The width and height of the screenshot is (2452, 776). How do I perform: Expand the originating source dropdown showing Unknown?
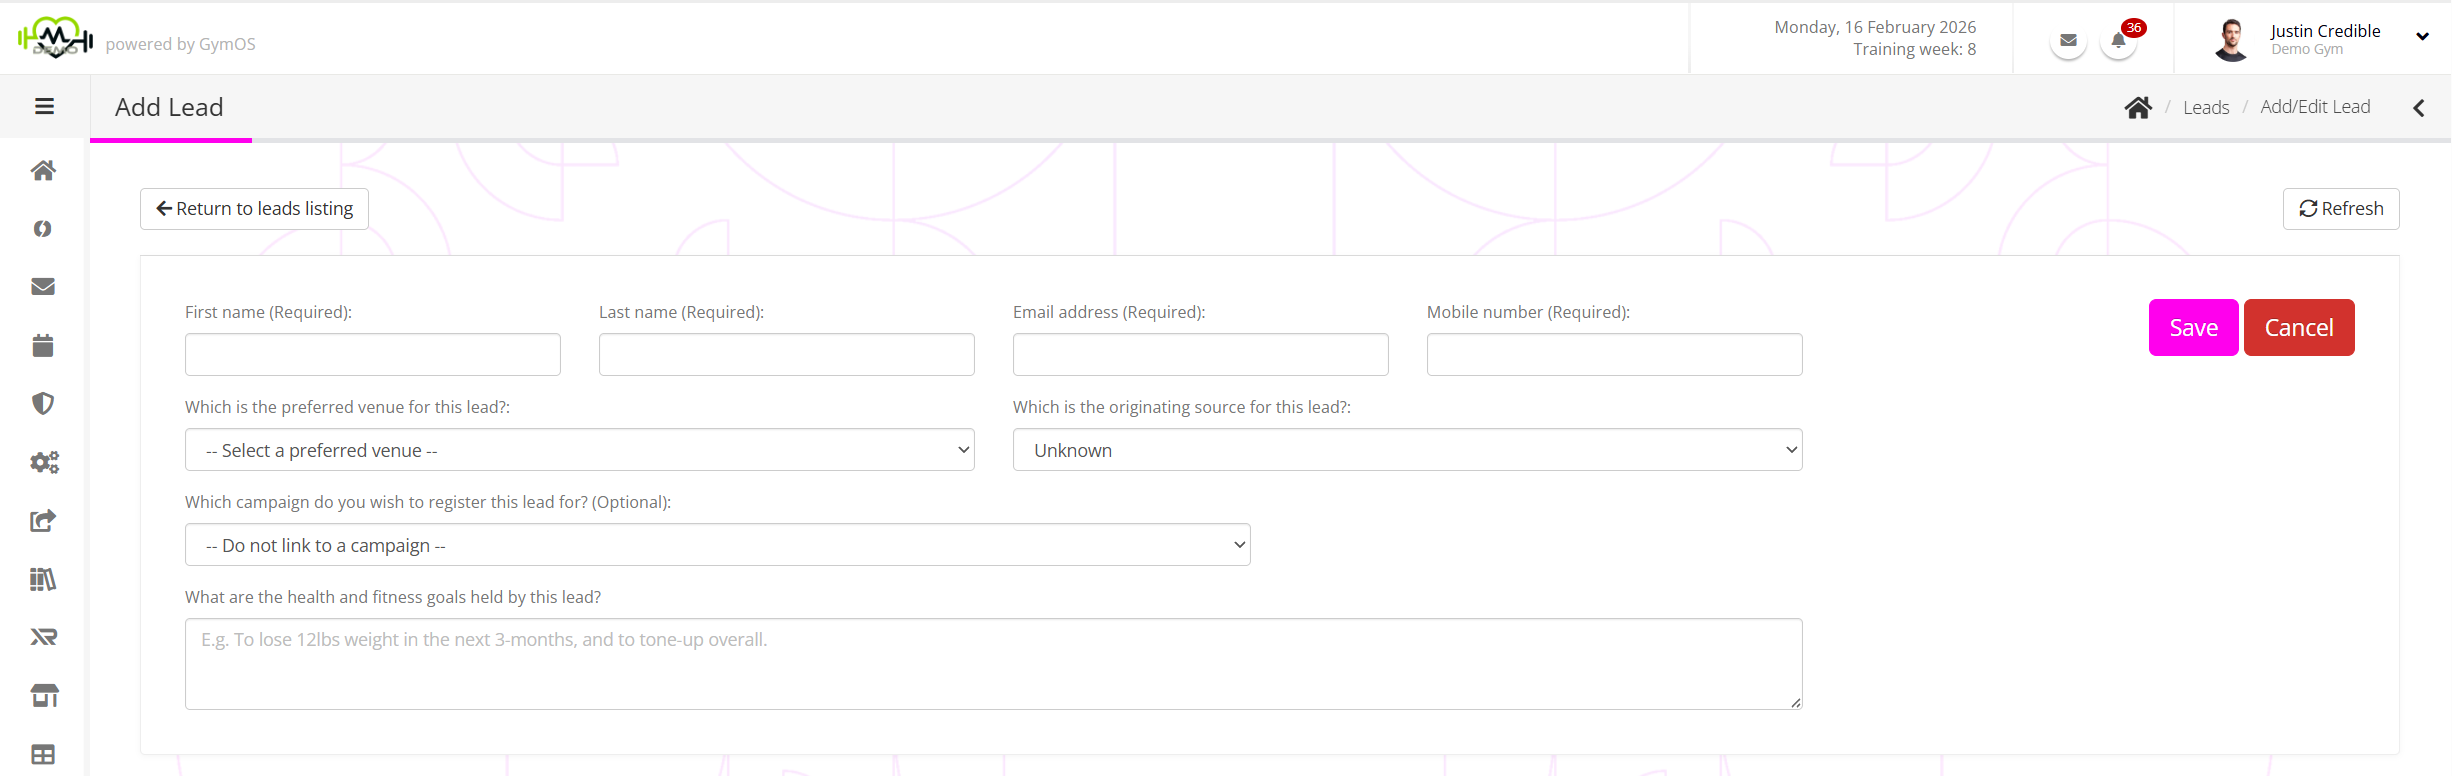[x=1407, y=450]
